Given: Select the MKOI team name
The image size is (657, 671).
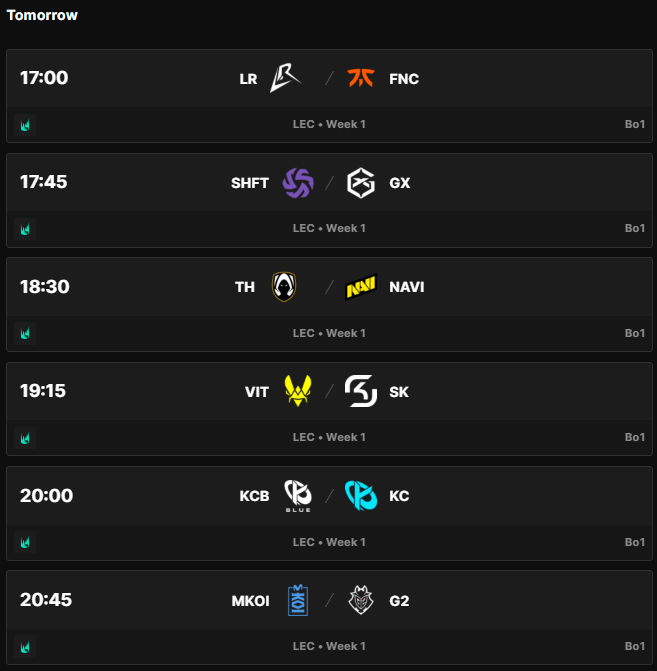Looking at the screenshot, I should pos(250,601).
